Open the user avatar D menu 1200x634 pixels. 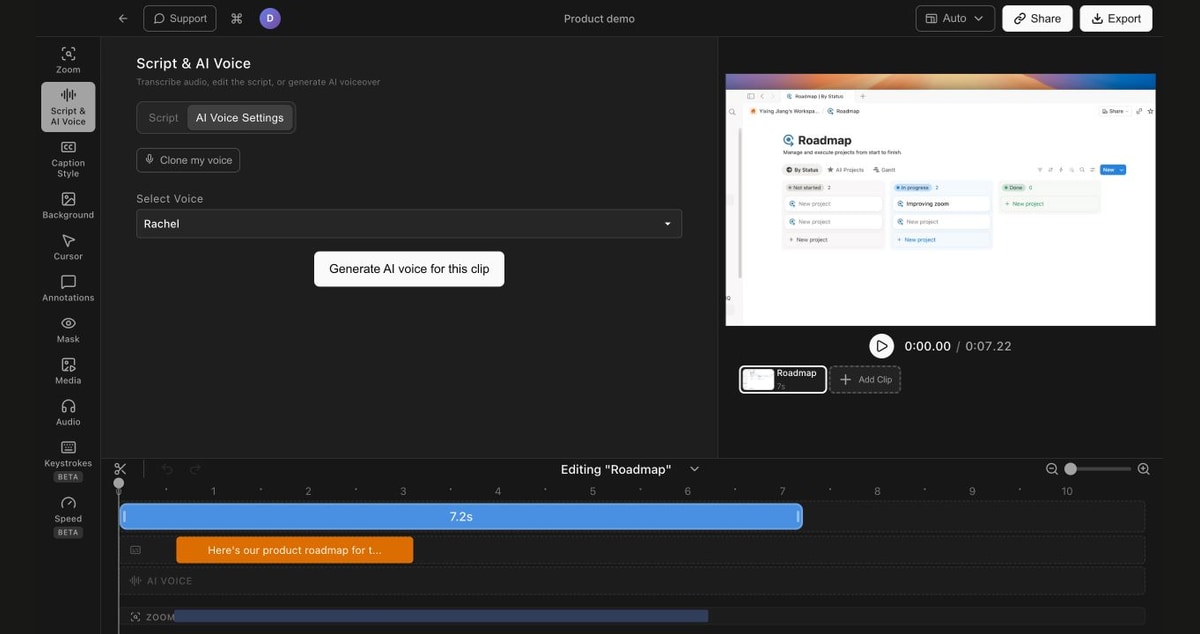tap(270, 18)
